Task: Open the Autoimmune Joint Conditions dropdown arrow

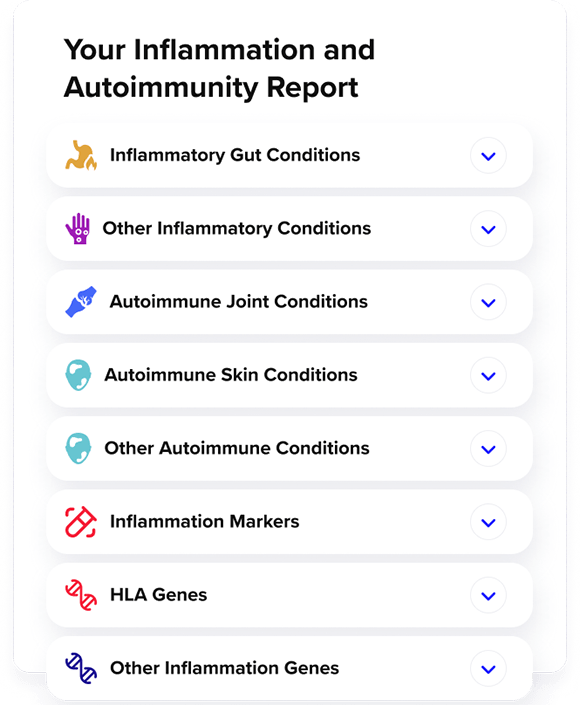Action: pyautogui.click(x=488, y=302)
